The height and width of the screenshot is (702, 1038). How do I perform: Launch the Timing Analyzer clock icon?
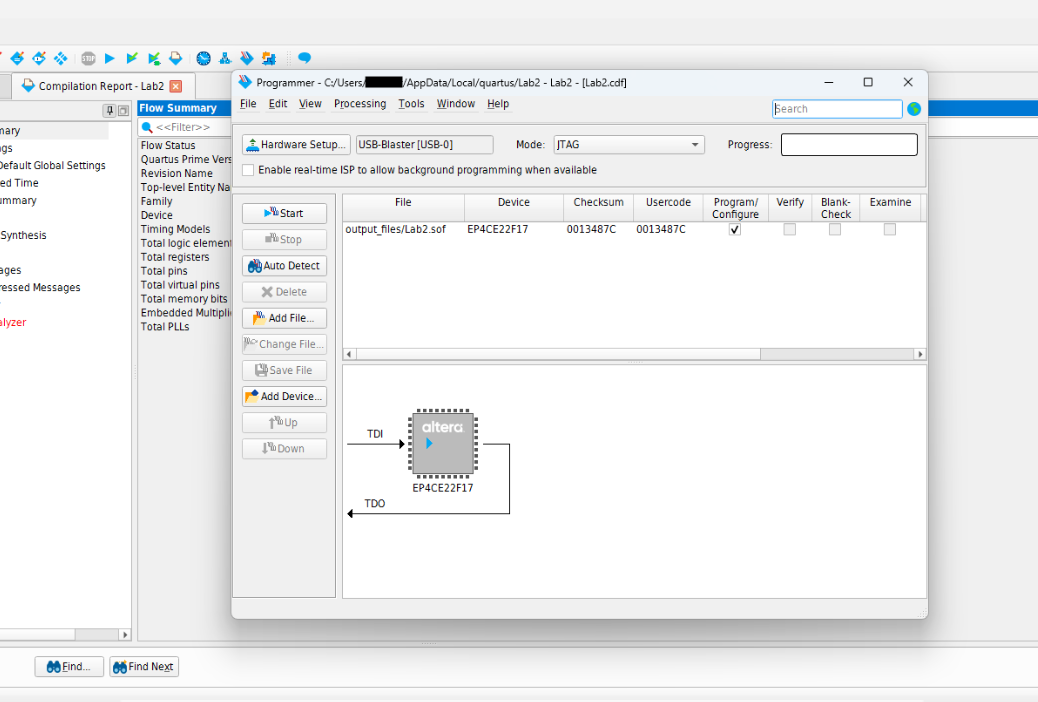click(203, 58)
